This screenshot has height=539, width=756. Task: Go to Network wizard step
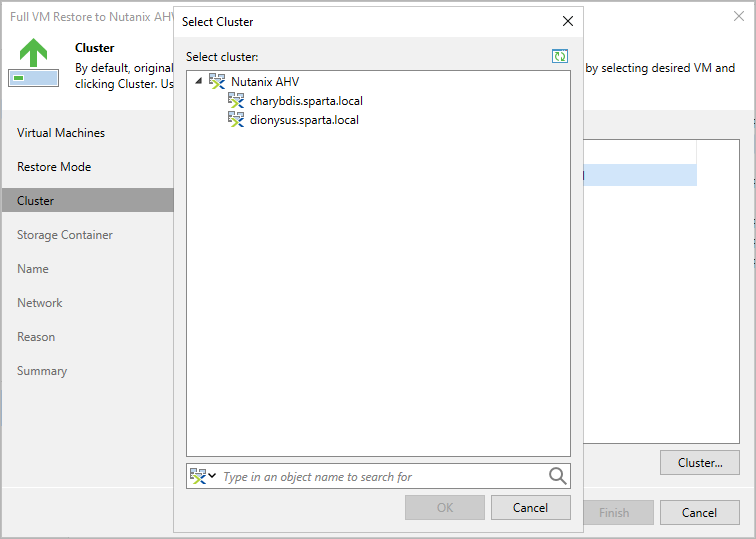40,303
